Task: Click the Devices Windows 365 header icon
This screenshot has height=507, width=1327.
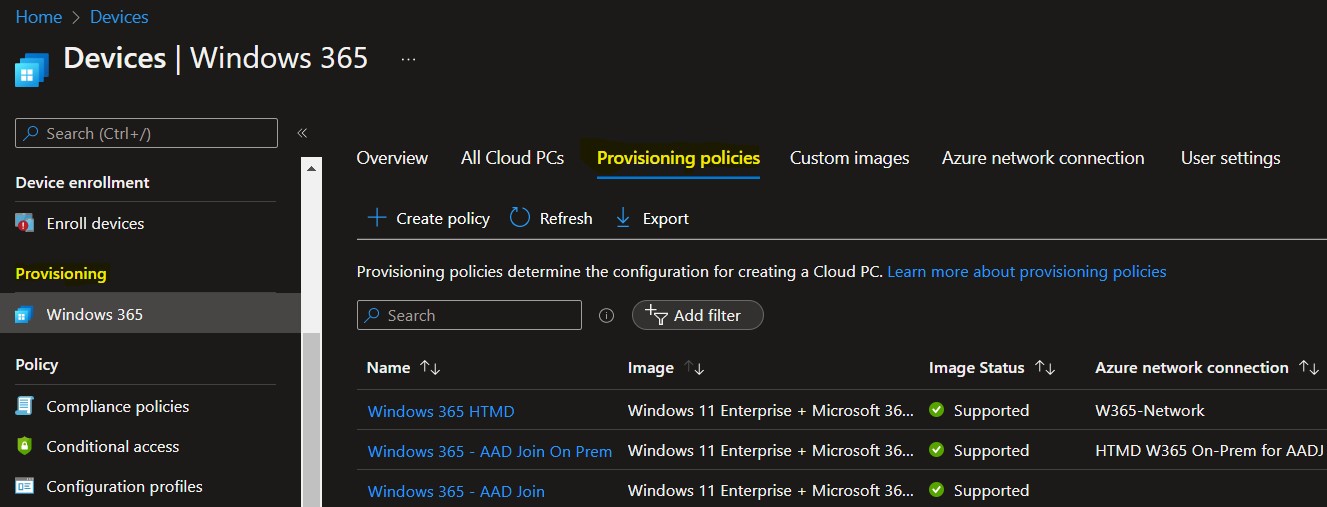Action: pos(31,70)
